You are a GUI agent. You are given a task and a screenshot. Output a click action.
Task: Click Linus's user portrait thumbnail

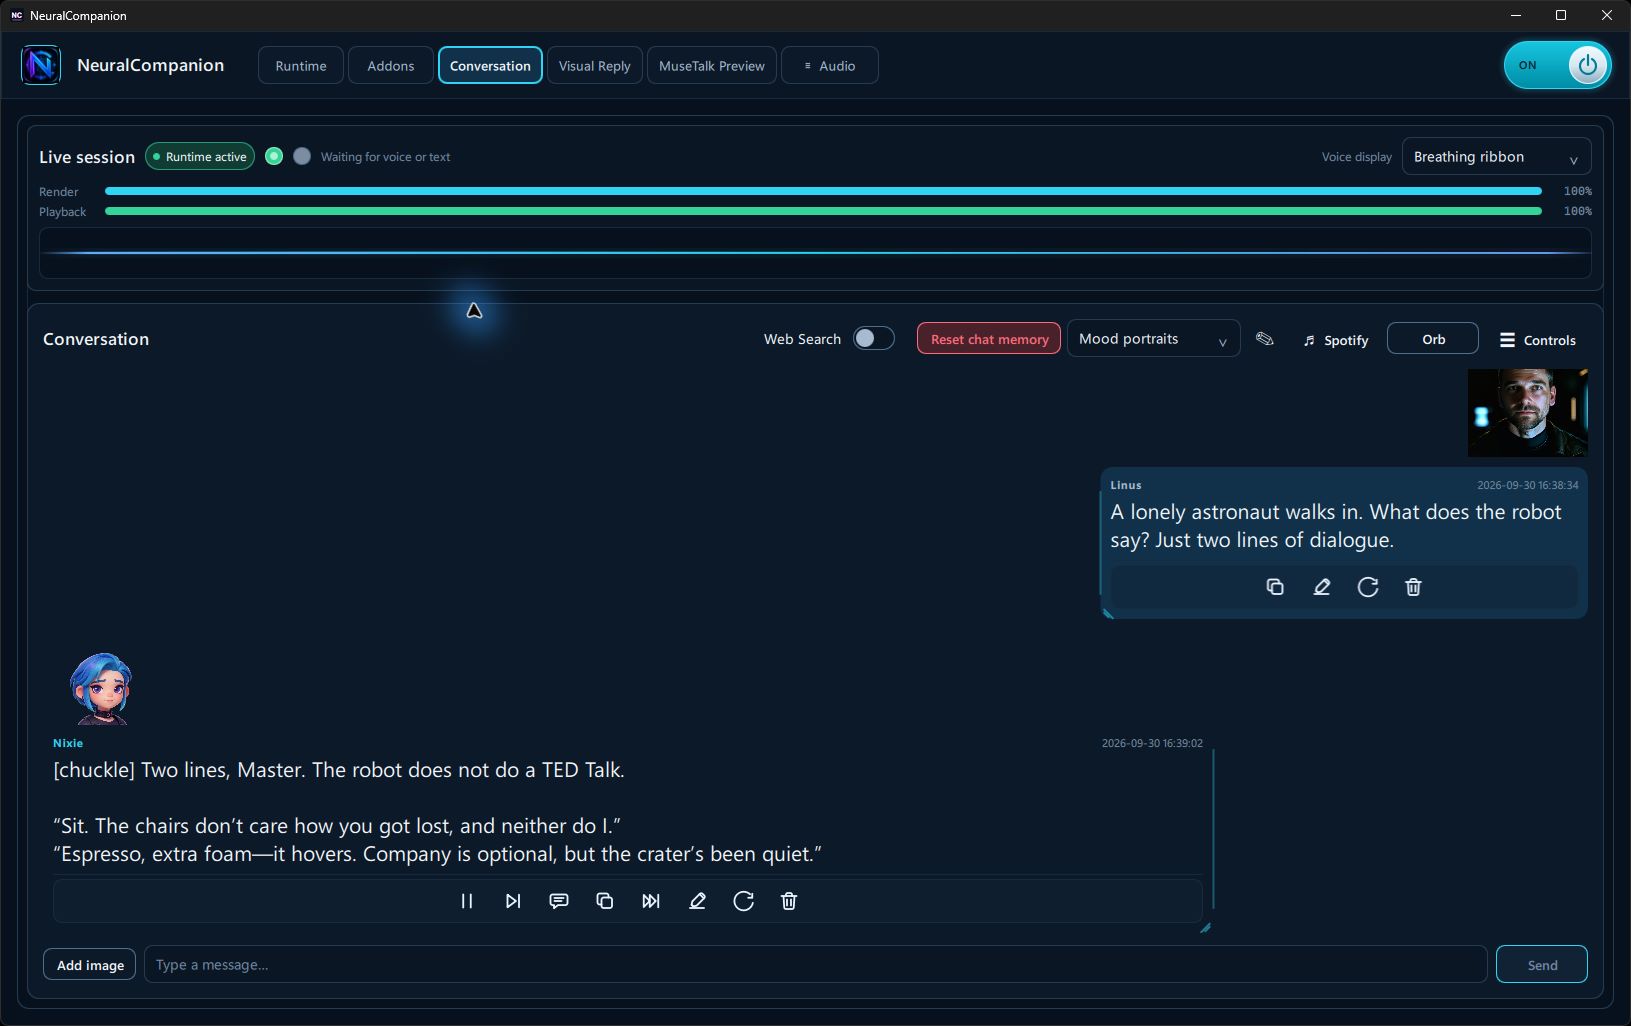tap(1527, 413)
